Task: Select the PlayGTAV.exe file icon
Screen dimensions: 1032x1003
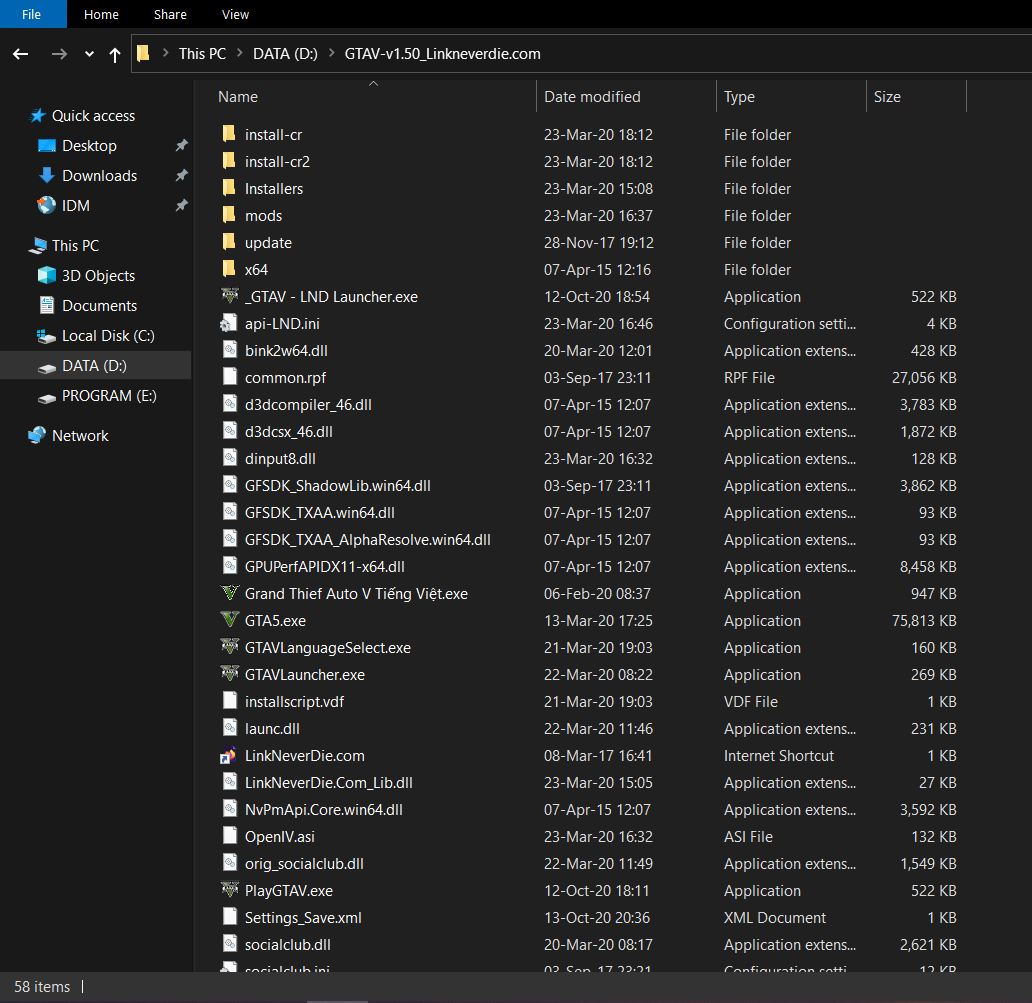Action: (x=229, y=890)
